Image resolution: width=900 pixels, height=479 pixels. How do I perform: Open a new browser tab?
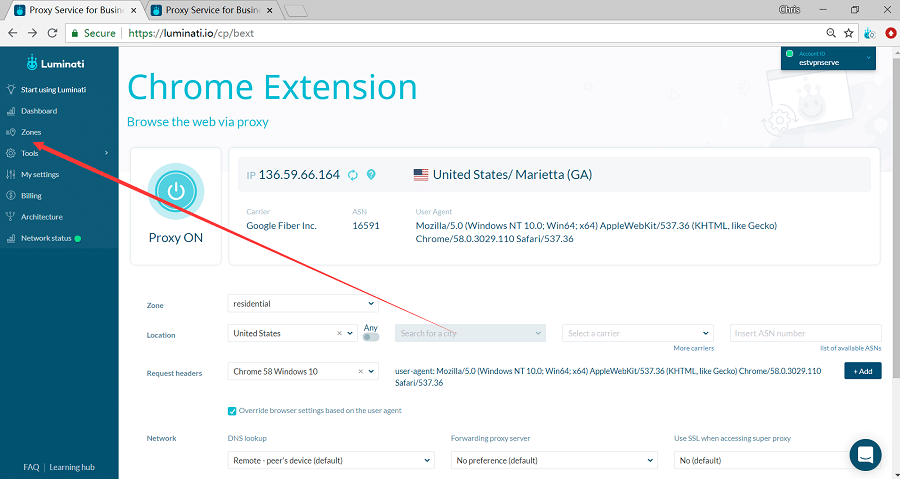[x=296, y=11]
